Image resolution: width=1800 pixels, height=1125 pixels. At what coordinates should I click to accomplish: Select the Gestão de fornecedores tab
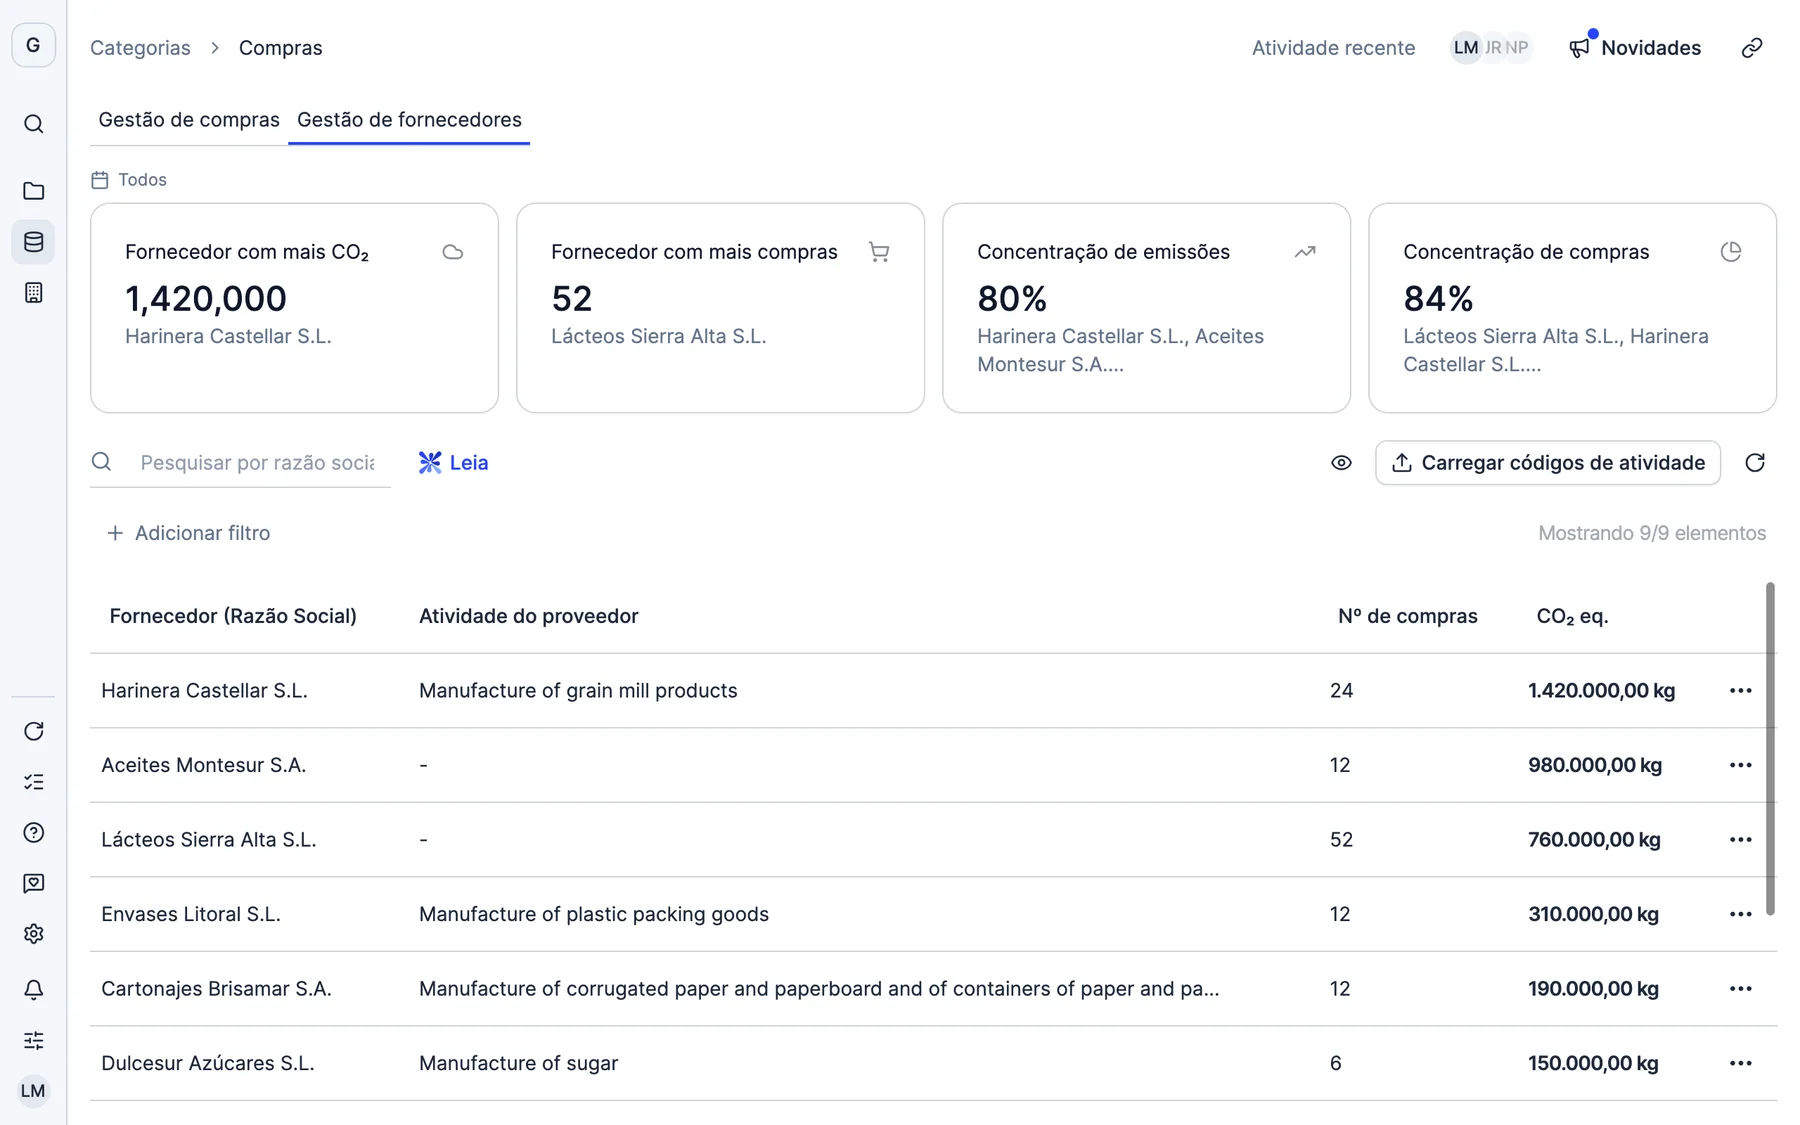[x=409, y=120]
